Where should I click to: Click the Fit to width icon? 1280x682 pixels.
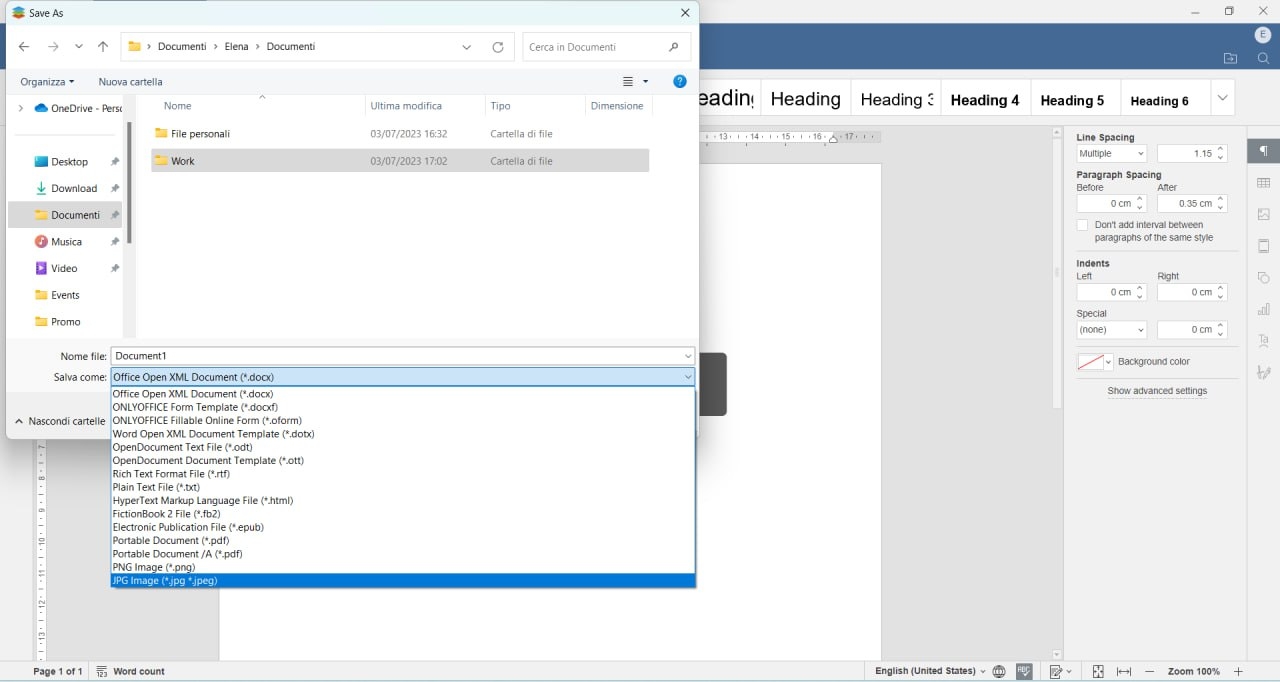click(1124, 671)
